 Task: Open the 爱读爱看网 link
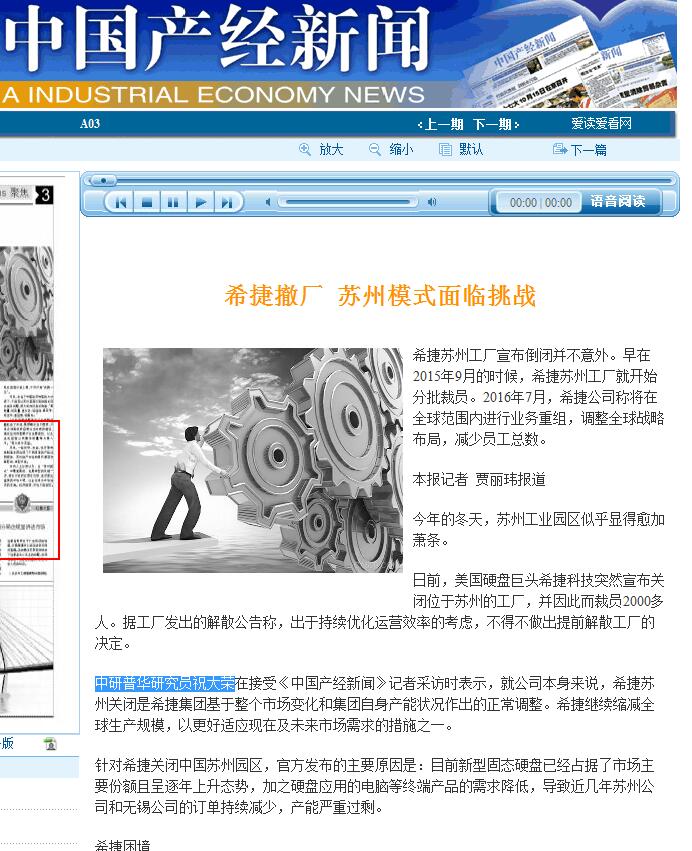coord(601,124)
